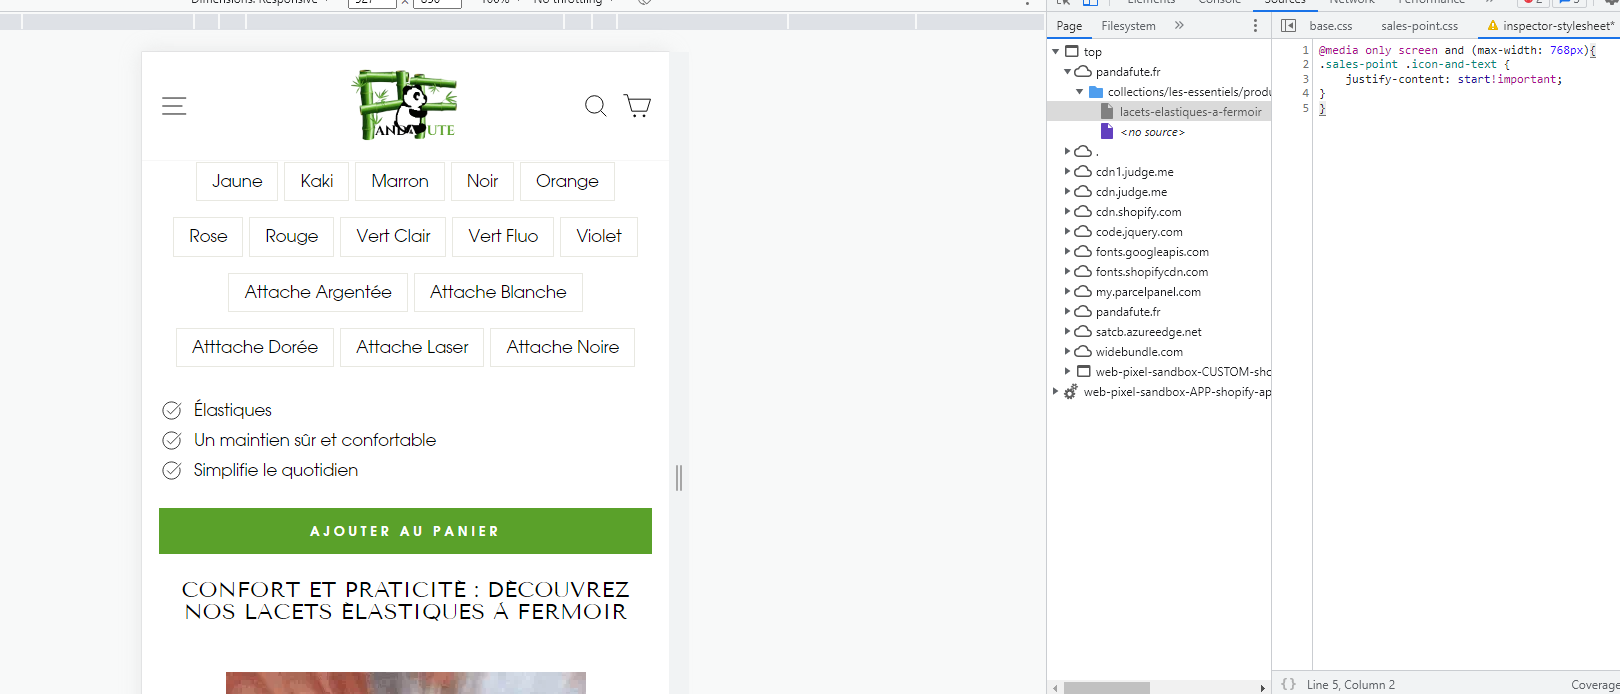Screen dimensions: 1620x694
Task: Click the purple file icon of no source
Action: pyautogui.click(x=1107, y=131)
